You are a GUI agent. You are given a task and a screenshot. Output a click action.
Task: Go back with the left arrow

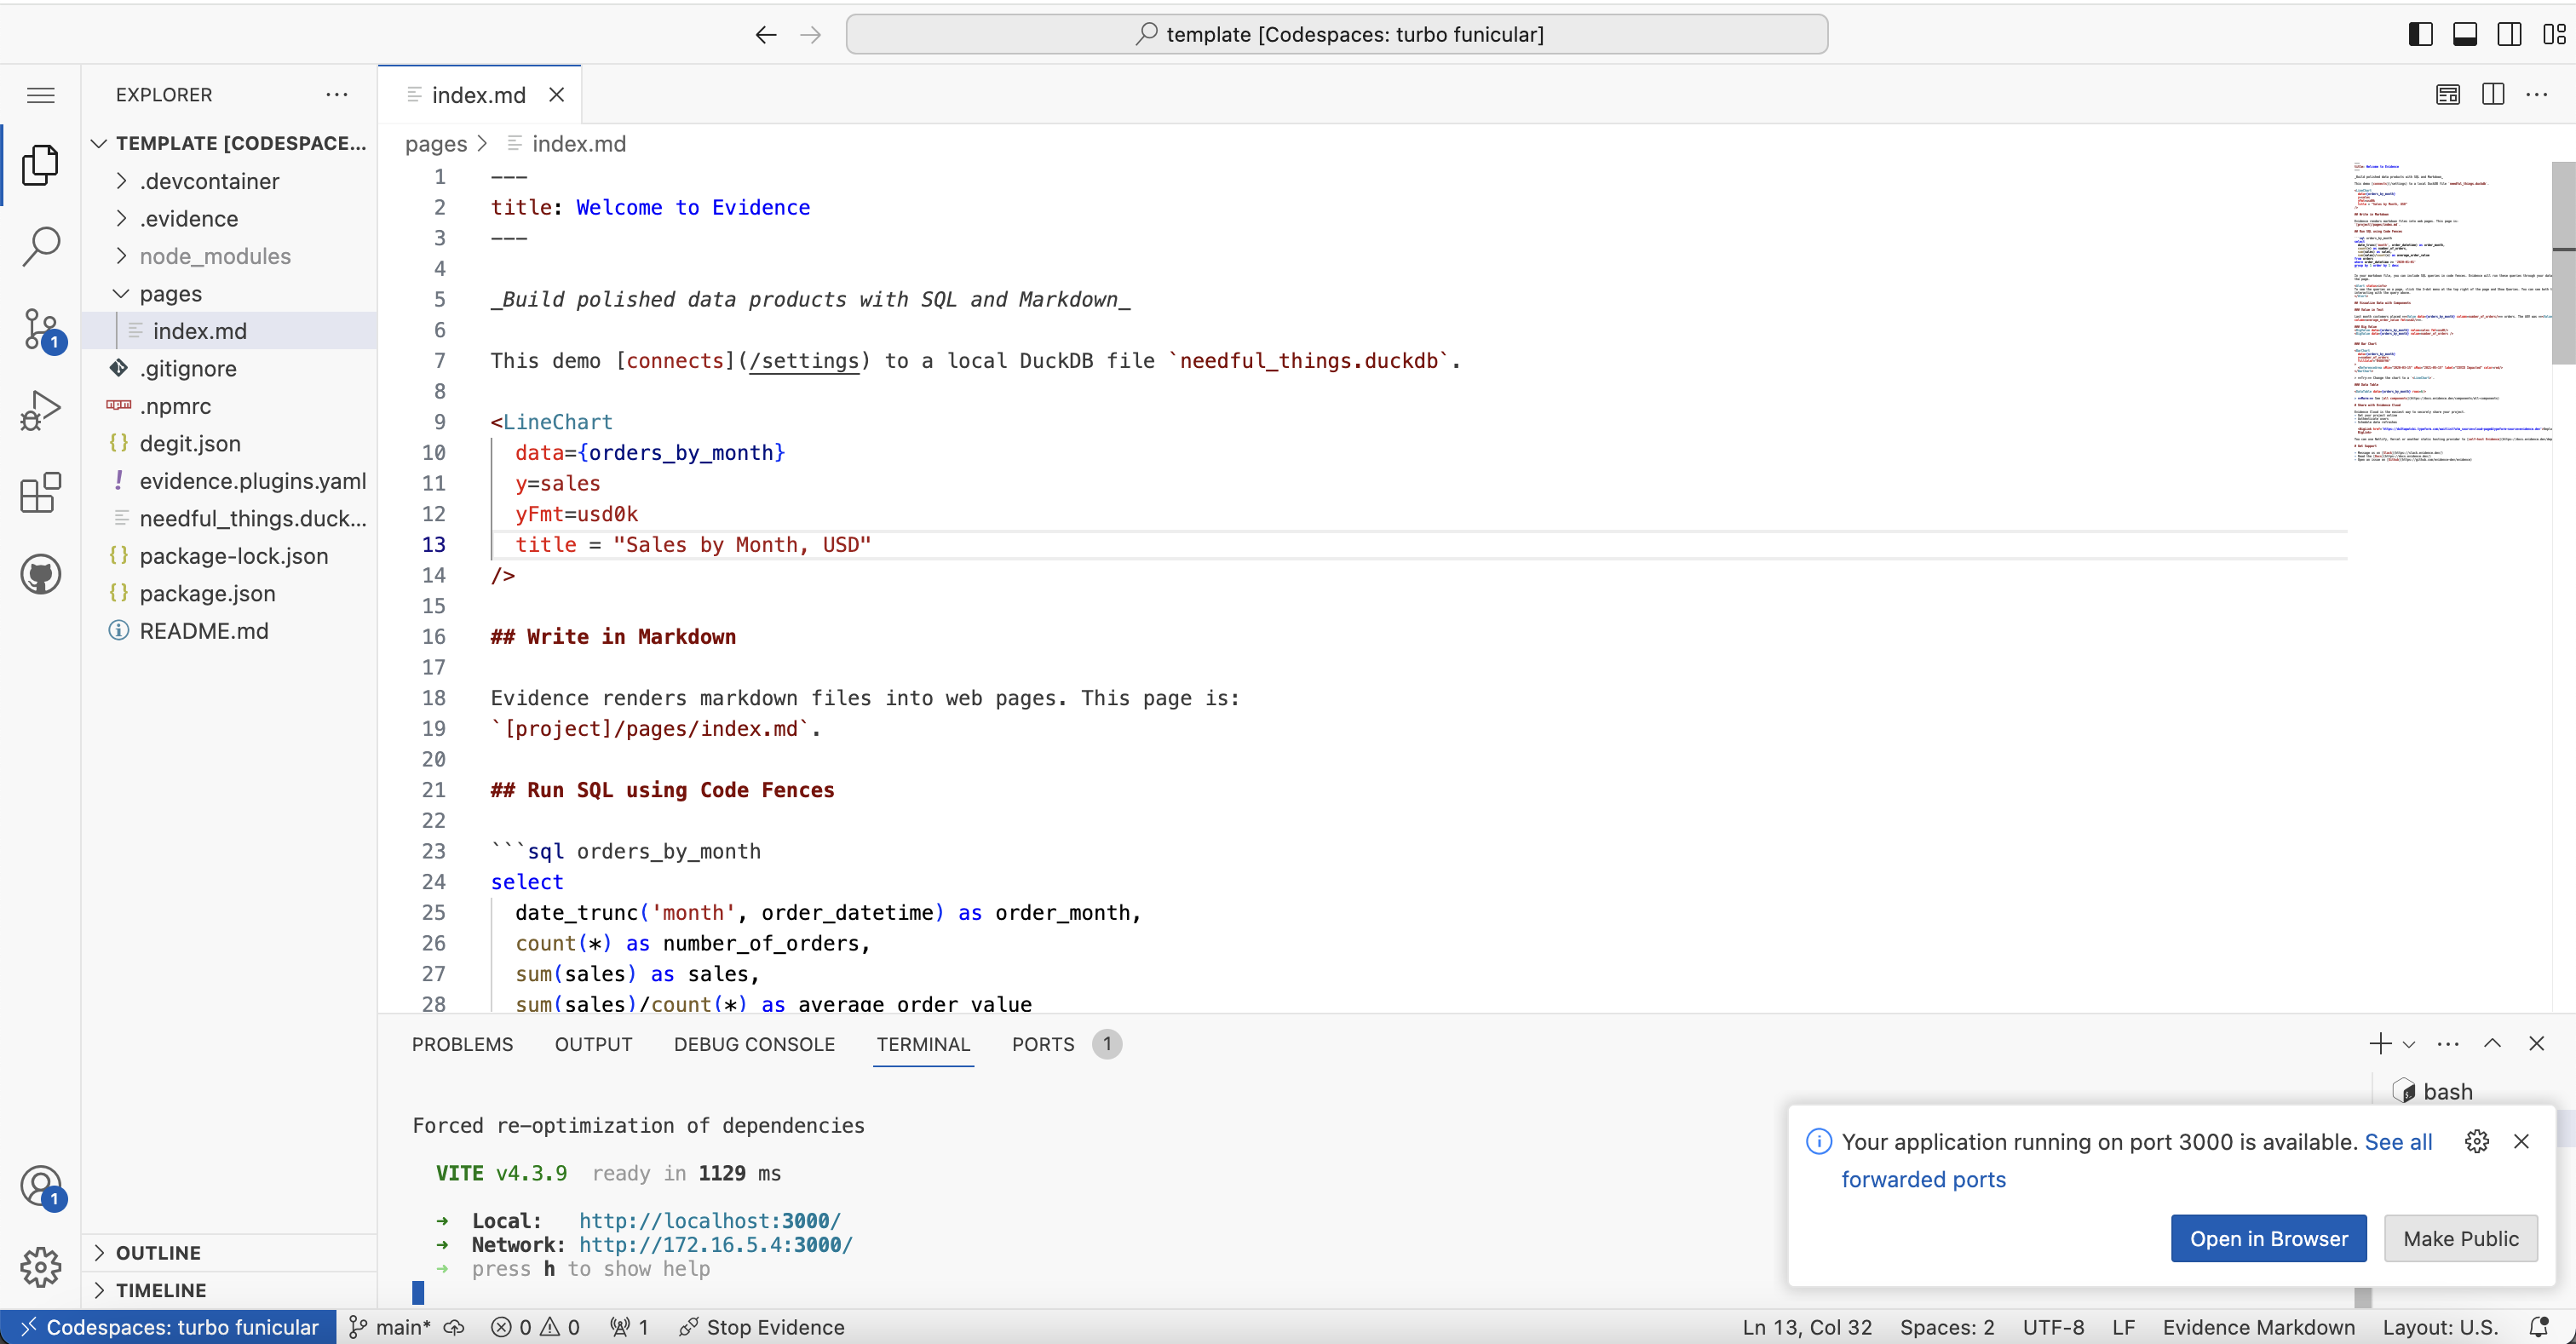coord(765,35)
